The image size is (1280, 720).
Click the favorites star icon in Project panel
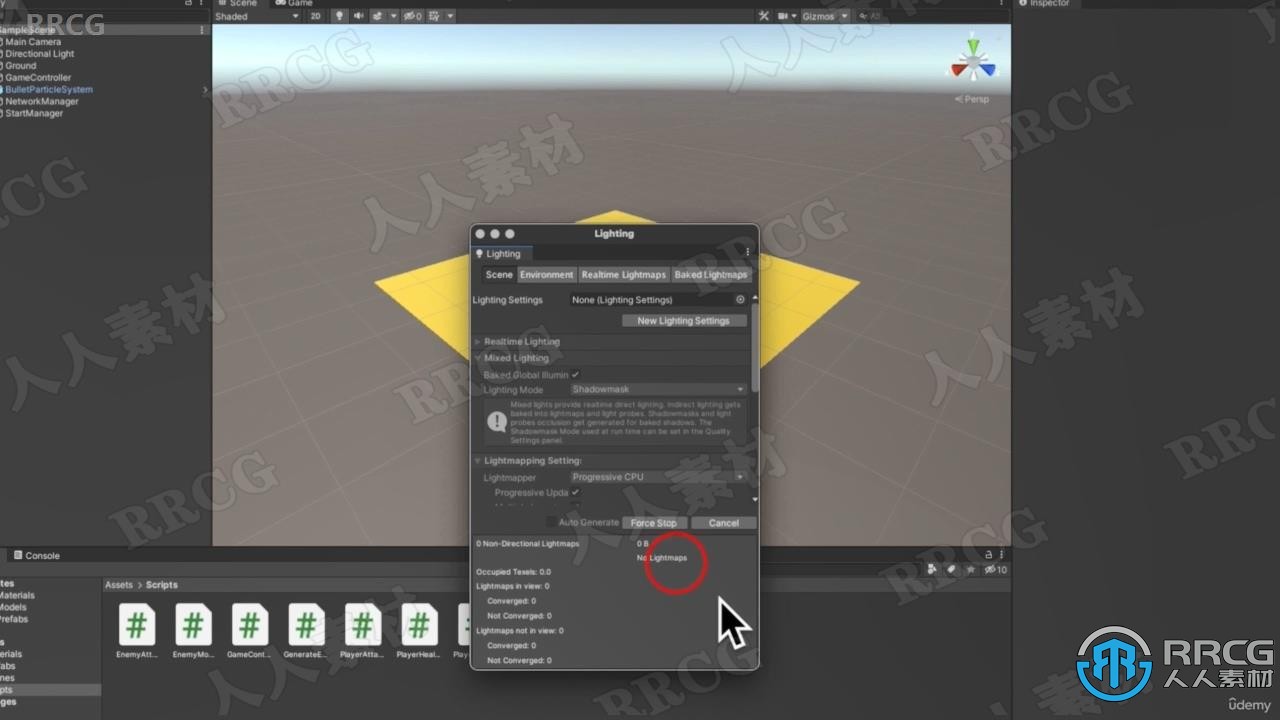tap(970, 569)
